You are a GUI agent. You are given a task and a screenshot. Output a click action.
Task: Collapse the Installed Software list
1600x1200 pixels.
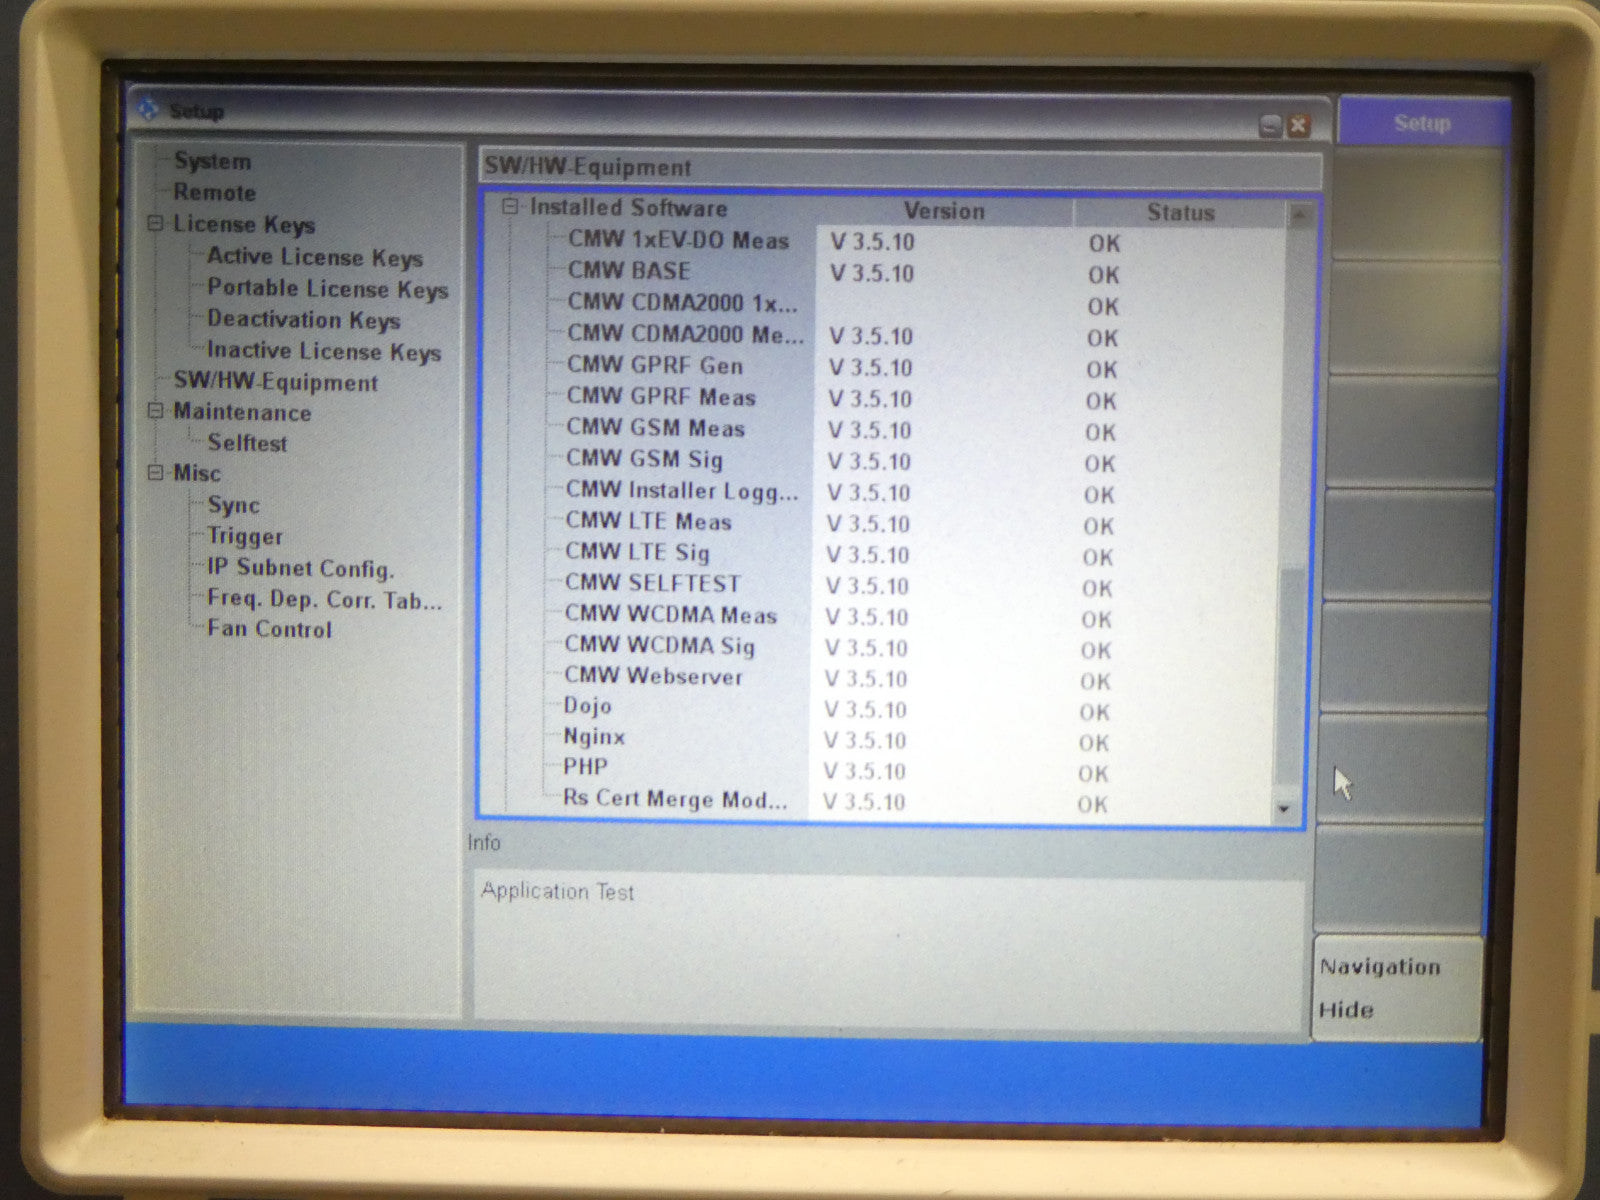511,208
